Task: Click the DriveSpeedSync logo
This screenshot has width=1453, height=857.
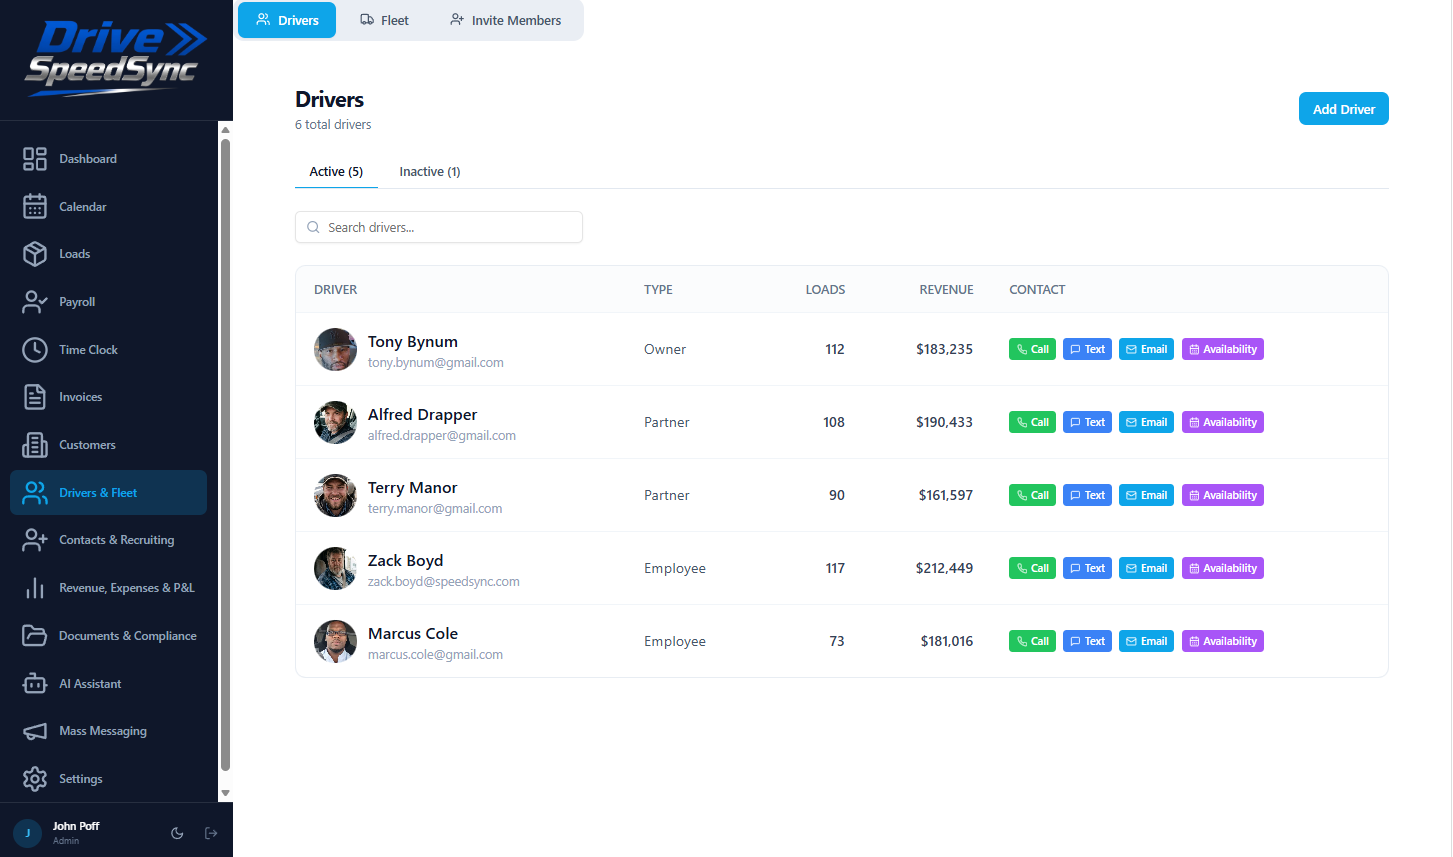Action: coord(116,58)
